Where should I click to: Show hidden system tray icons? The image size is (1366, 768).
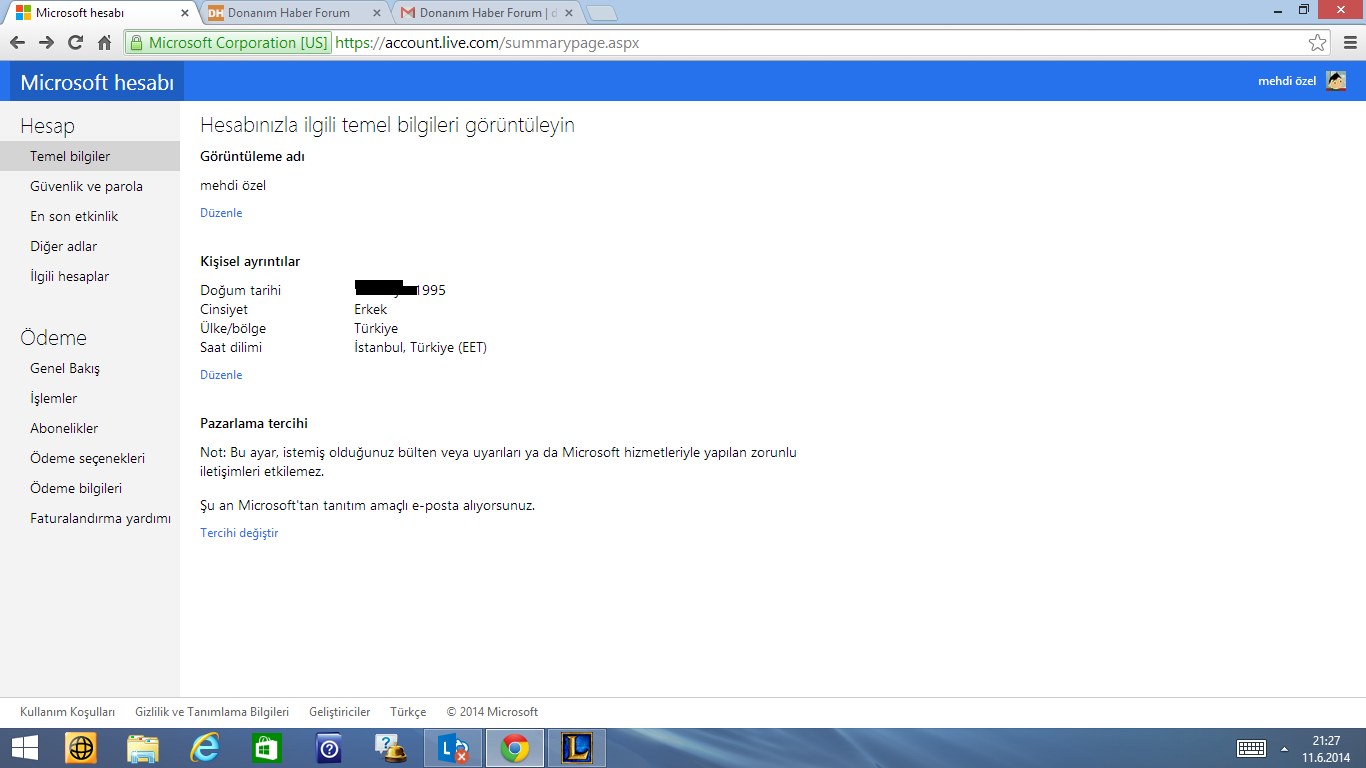1284,748
